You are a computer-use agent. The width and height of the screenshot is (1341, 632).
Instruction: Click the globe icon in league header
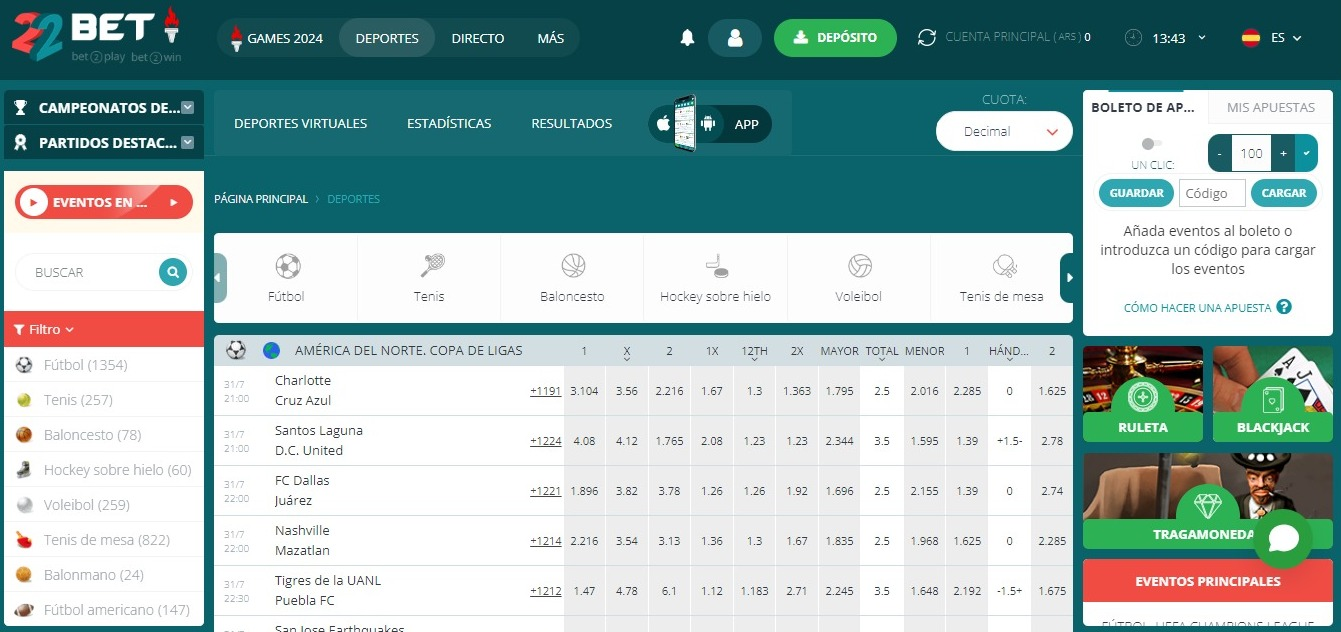coord(271,351)
